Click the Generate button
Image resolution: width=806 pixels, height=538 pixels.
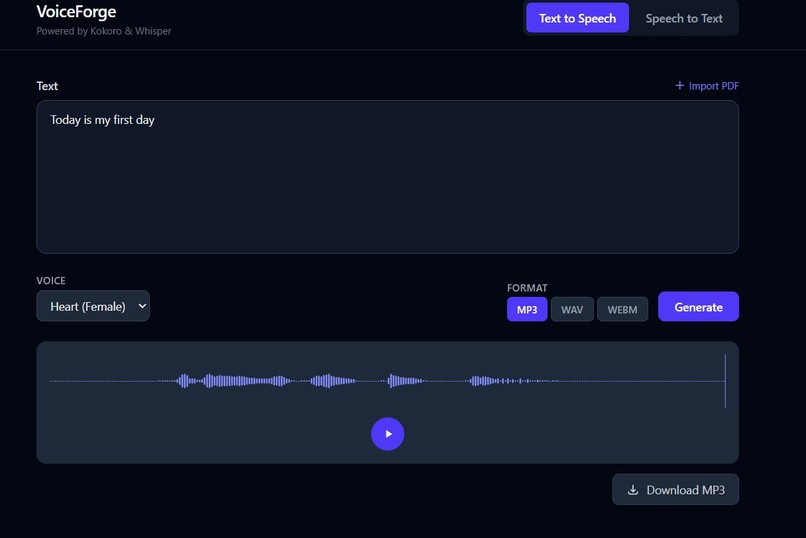[x=698, y=307]
